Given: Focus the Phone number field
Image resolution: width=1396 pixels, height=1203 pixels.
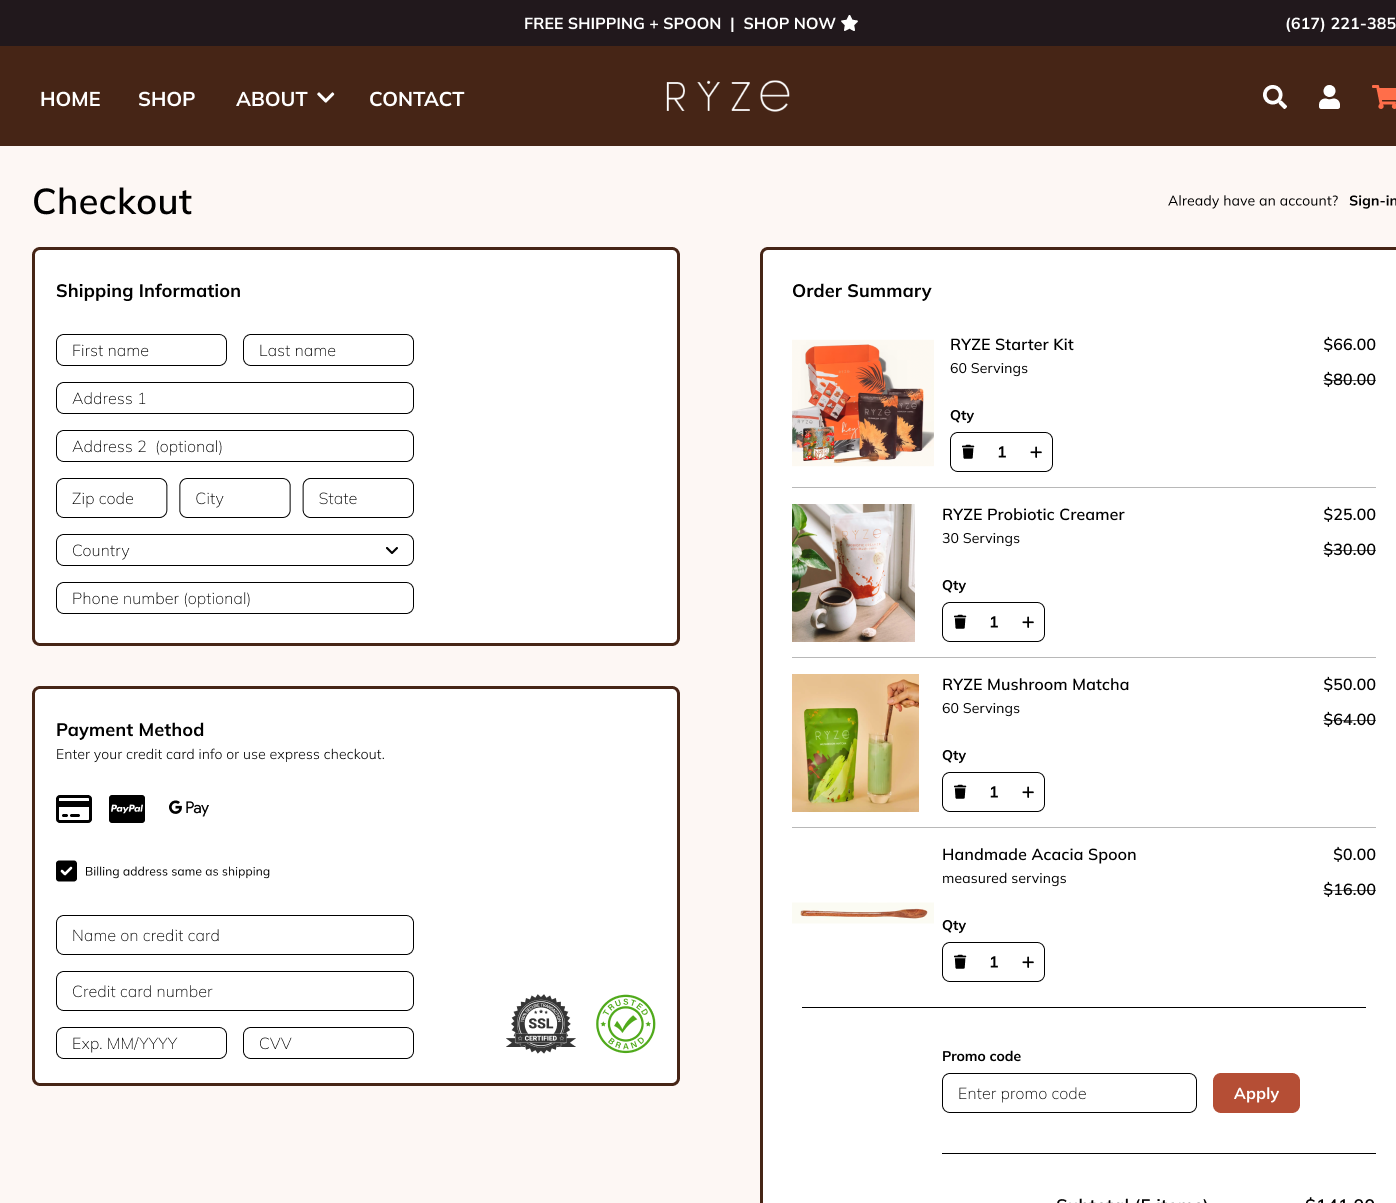Looking at the screenshot, I should tap(235, 598).
